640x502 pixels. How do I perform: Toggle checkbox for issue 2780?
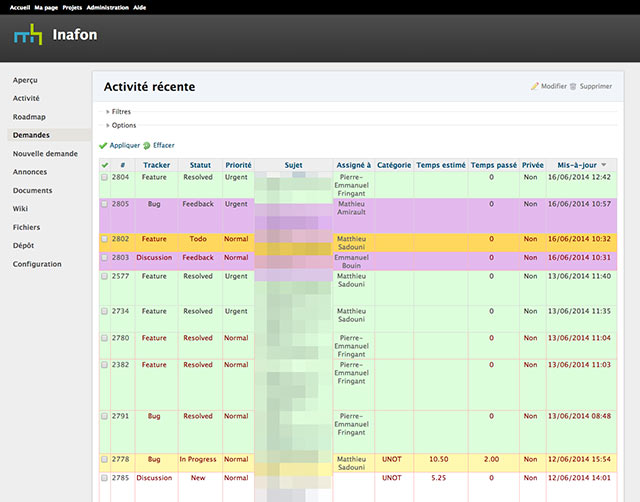[x=104, y=338]
